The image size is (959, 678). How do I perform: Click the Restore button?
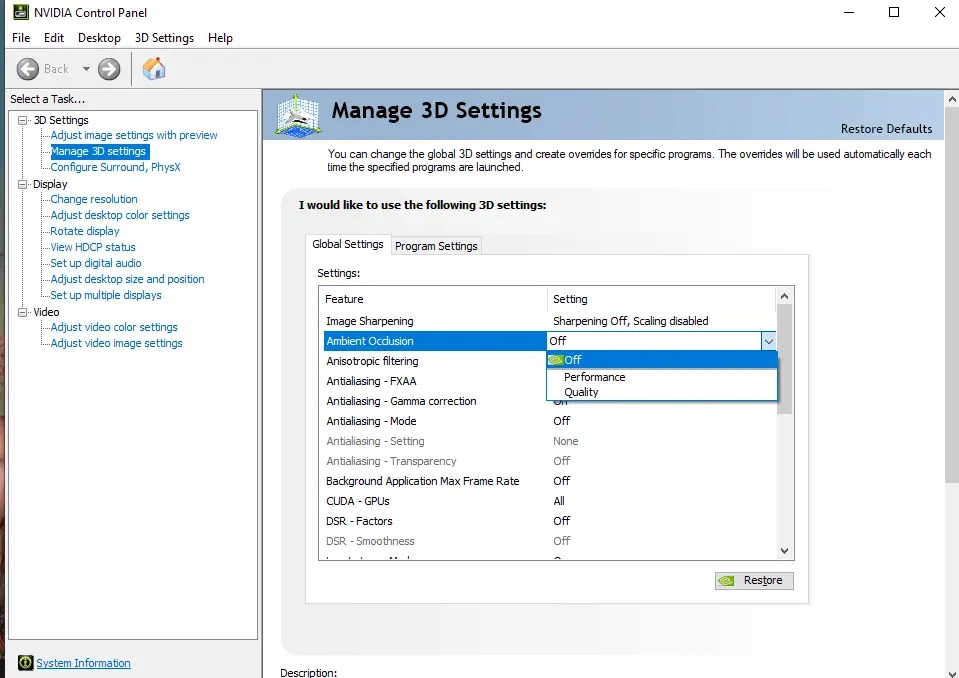tap(754, 580)
